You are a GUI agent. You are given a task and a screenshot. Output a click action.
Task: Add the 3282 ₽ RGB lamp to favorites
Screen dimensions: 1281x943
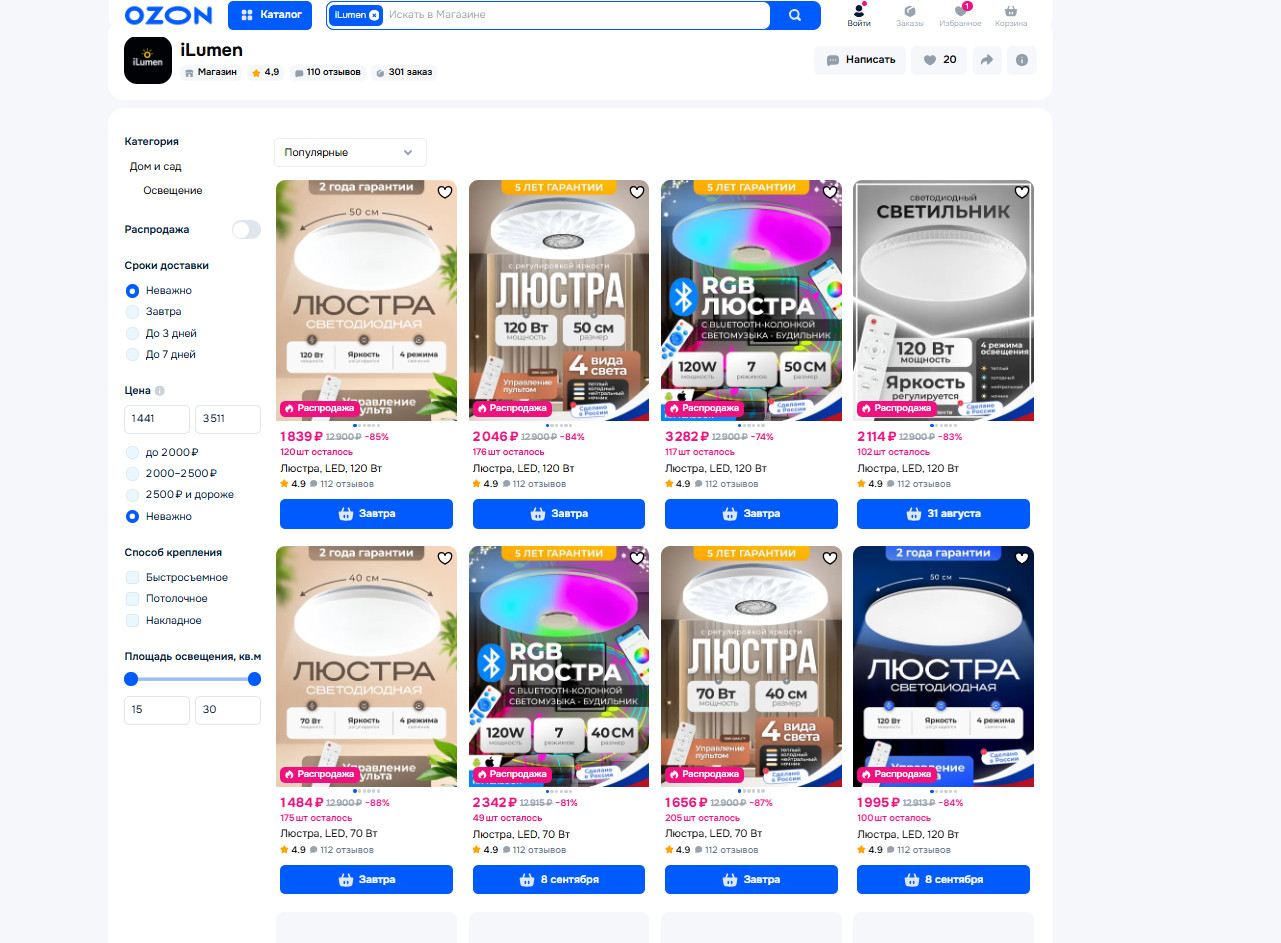[829, 193]
